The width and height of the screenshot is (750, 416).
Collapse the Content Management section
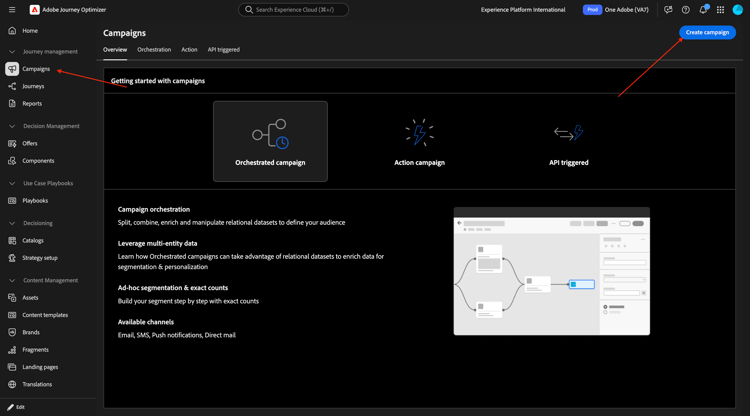tap(12, 280)
